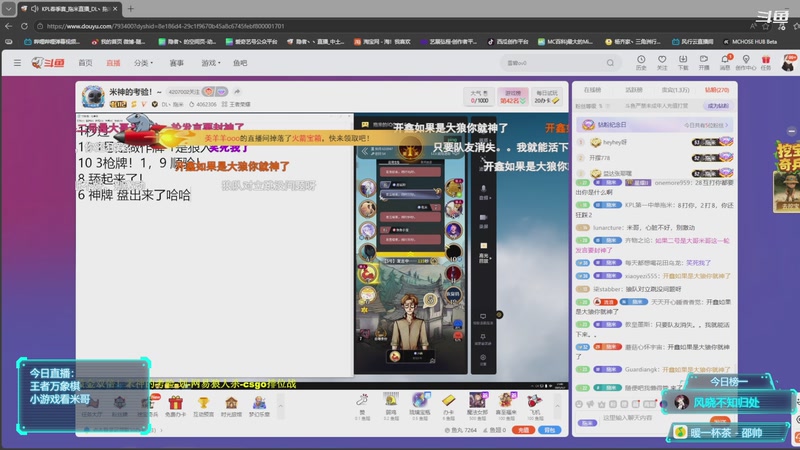The width and height of the screenshot is (800, 450).
Task: Click the chat emoji smiley icon
Action: pos(579,404)
